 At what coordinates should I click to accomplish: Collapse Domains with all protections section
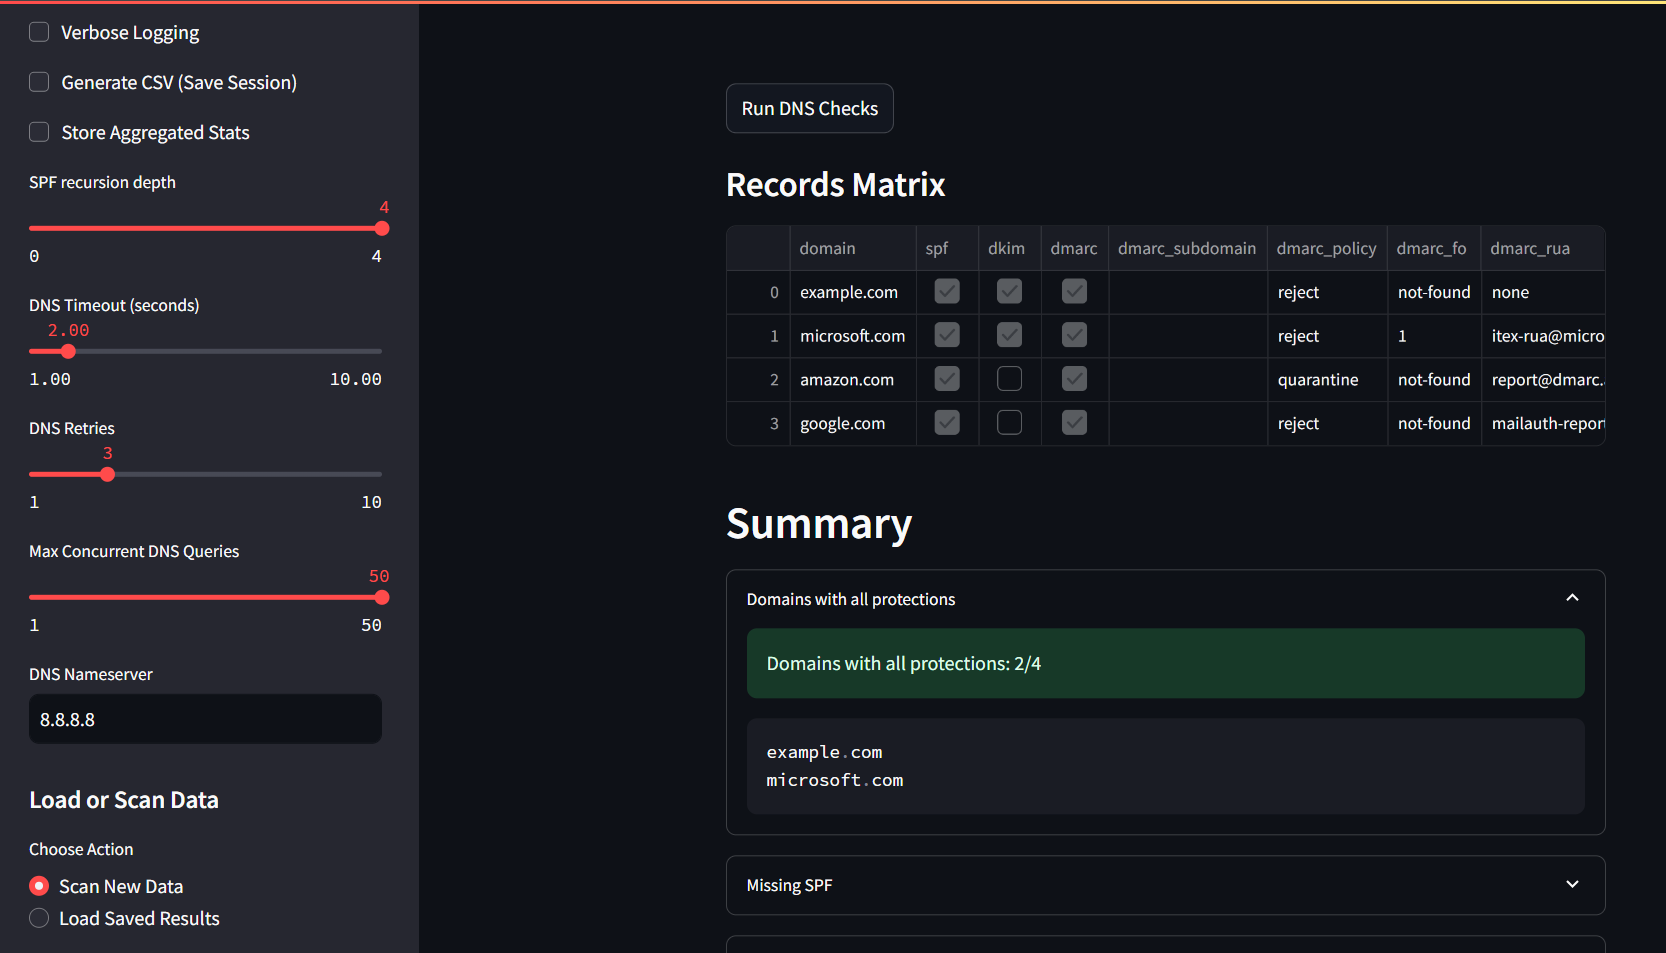pyautogui.click(x=1571, y=598)
